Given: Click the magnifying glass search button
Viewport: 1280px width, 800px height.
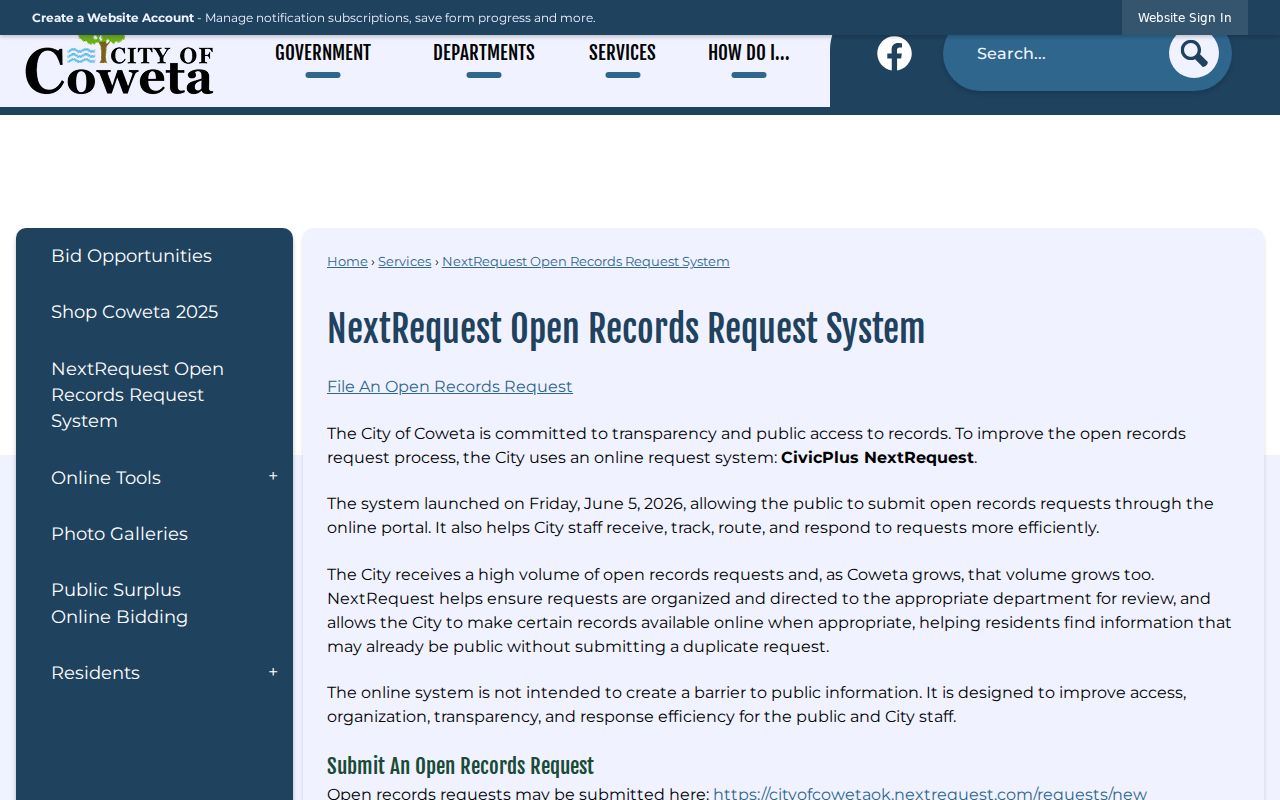Looking at the screenshot, I should coord(1193,53).
